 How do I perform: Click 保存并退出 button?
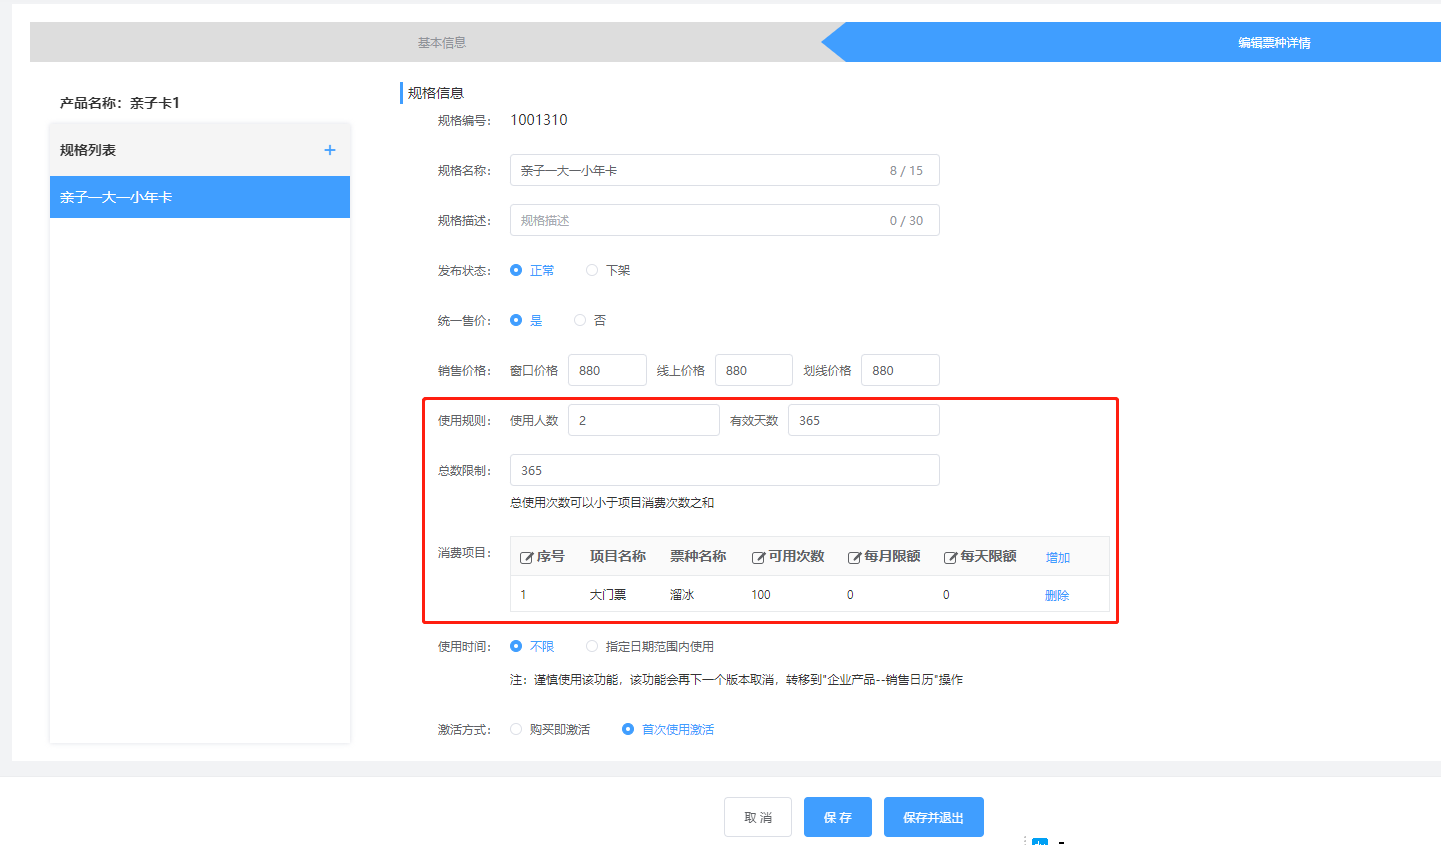(x=933, y=817)
